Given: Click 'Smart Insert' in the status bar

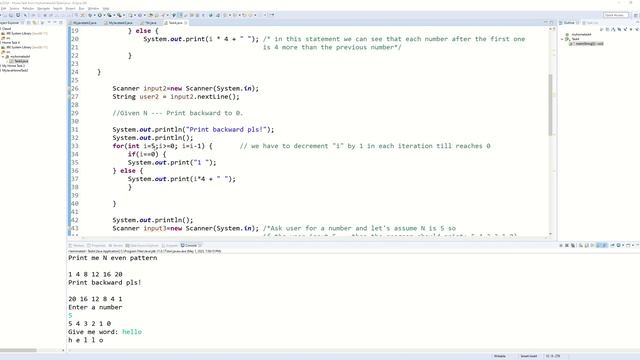Looking at the screenshot, I should (x=529, y=356).
